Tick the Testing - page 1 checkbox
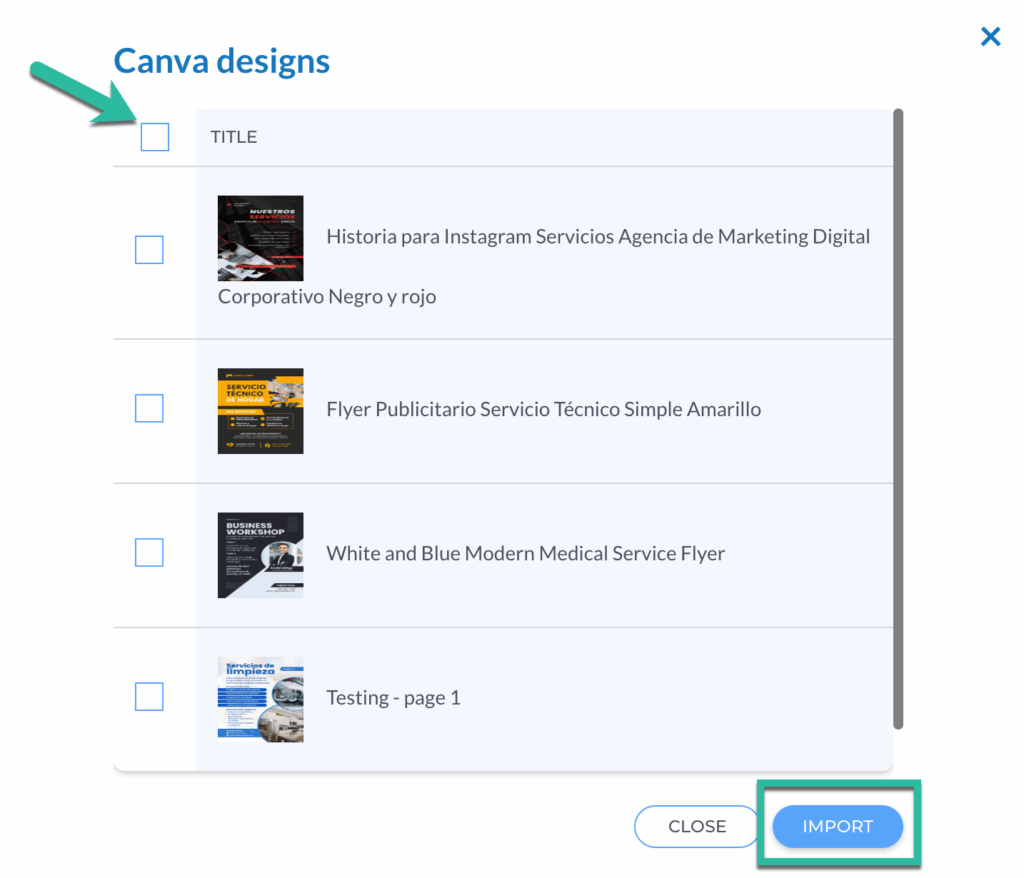The height and width of the screenshot is (878, 1024). (149, 696)
